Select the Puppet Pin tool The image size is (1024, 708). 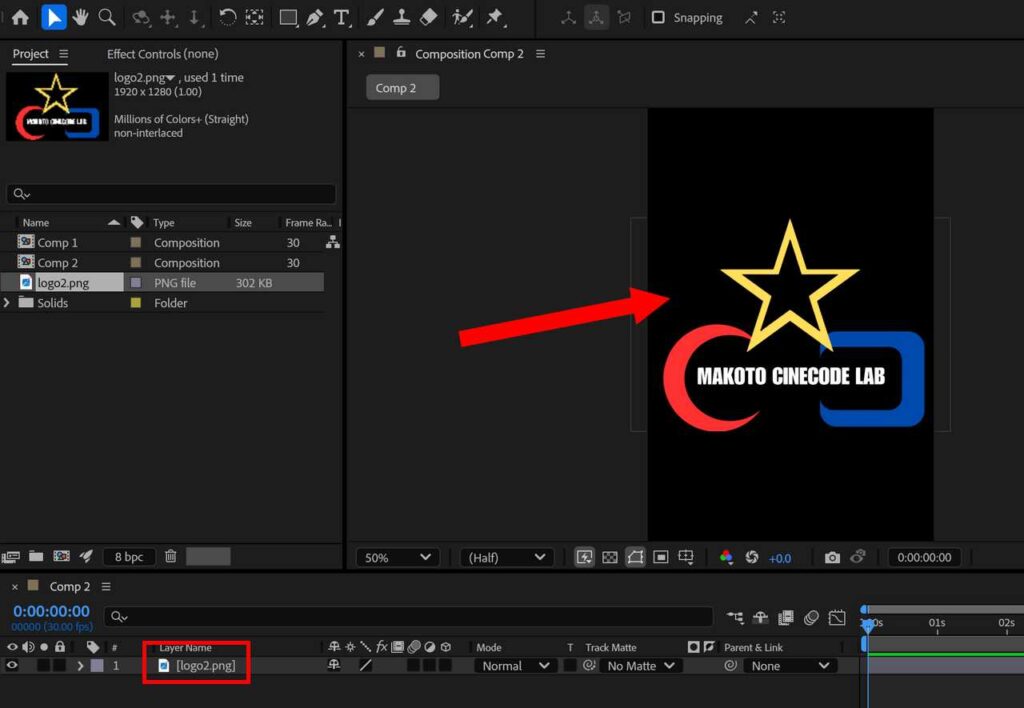494,18
